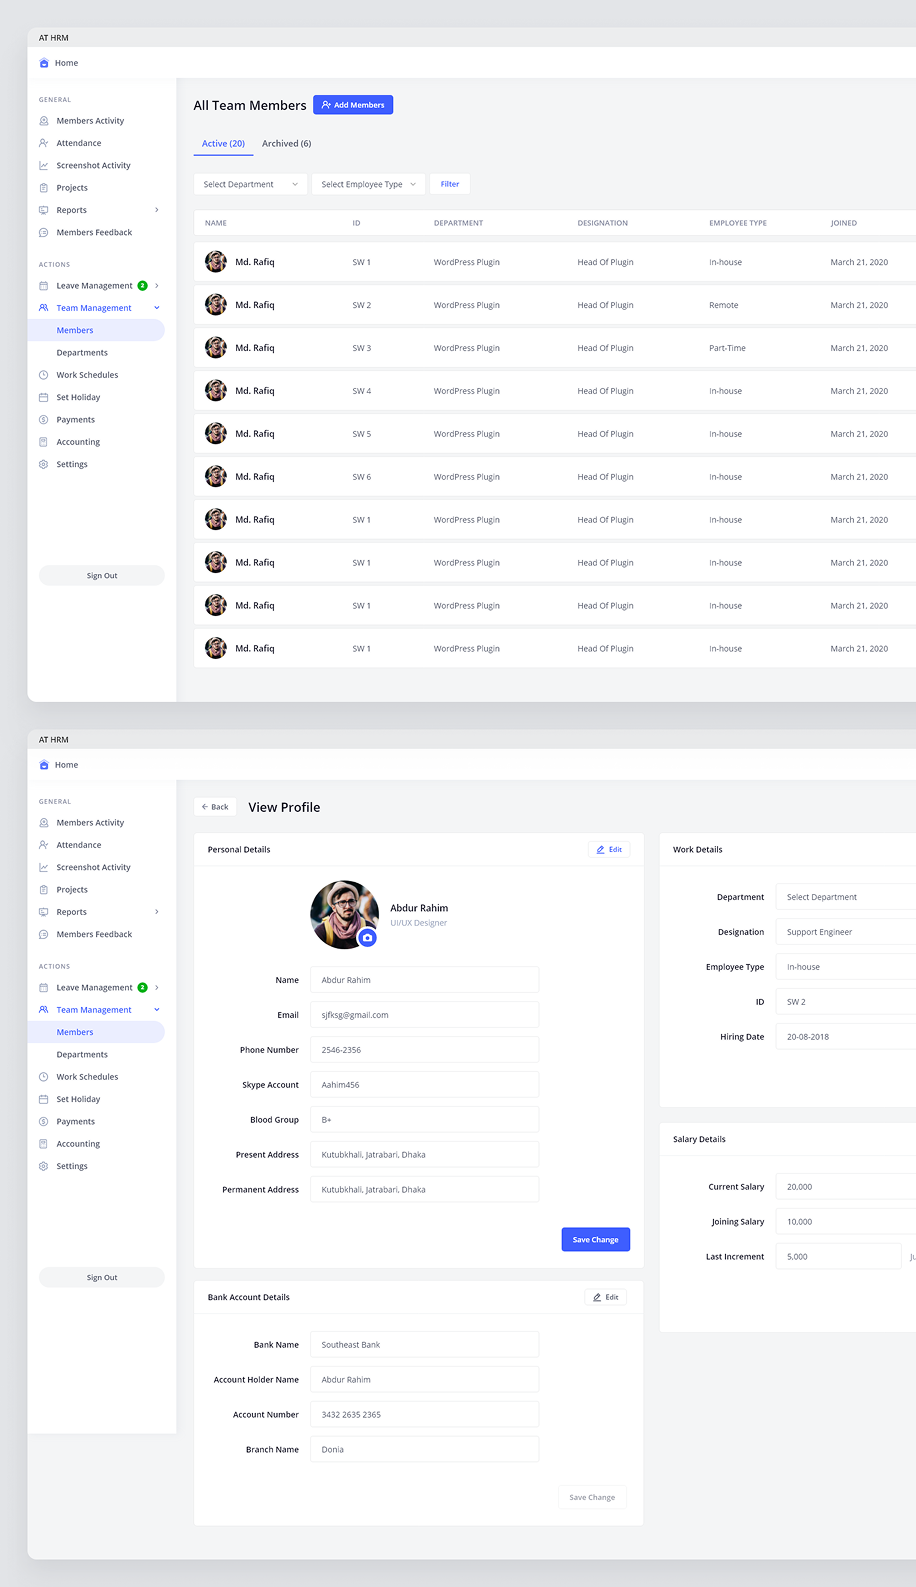916x1587 pixels.
Task: Click the "Part-Time" employee type cell
Action: point(727,348)
